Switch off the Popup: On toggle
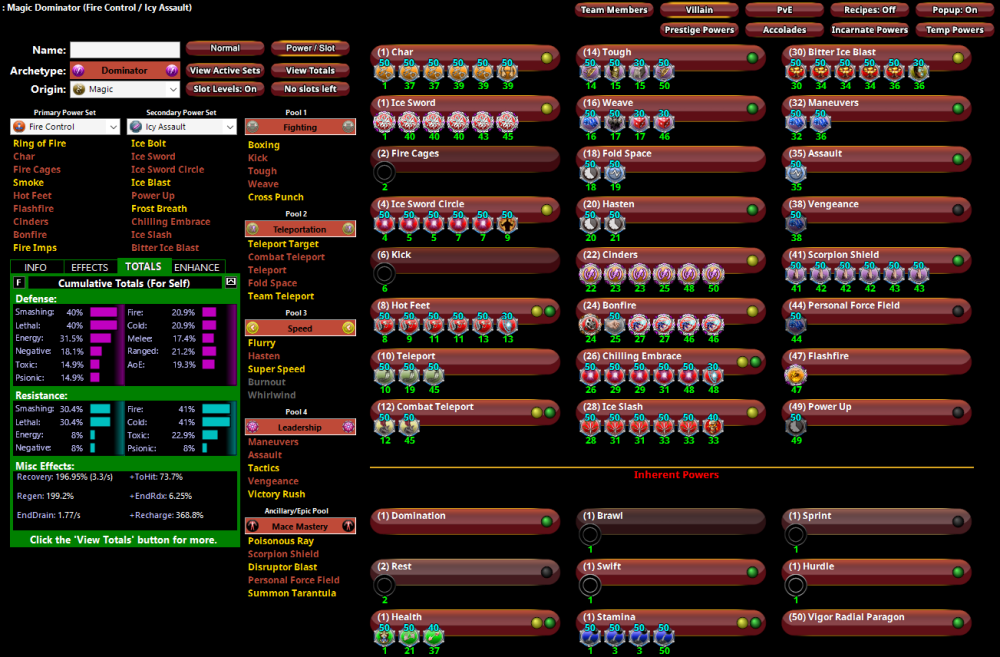The image size is (1000, 657). click(x=954, y=10)
